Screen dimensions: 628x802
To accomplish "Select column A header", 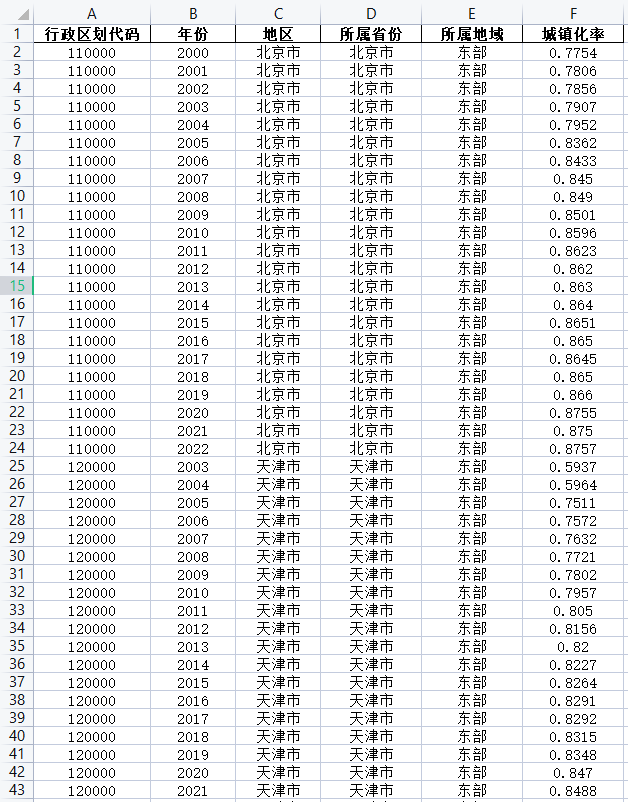I will 92,14.
